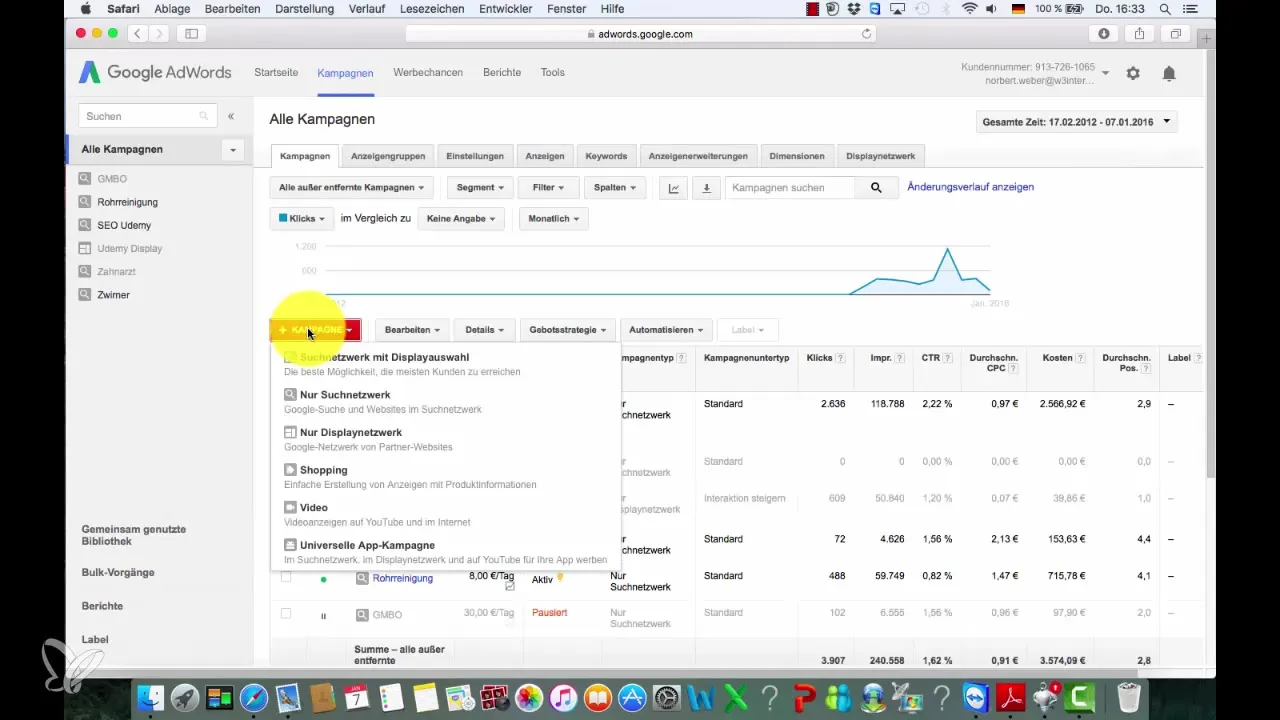This screenshot has width=1280, height=720.
Task: Go to Werbechancen in top navigation
Action: pyautogui.click(x=428, y=73)
